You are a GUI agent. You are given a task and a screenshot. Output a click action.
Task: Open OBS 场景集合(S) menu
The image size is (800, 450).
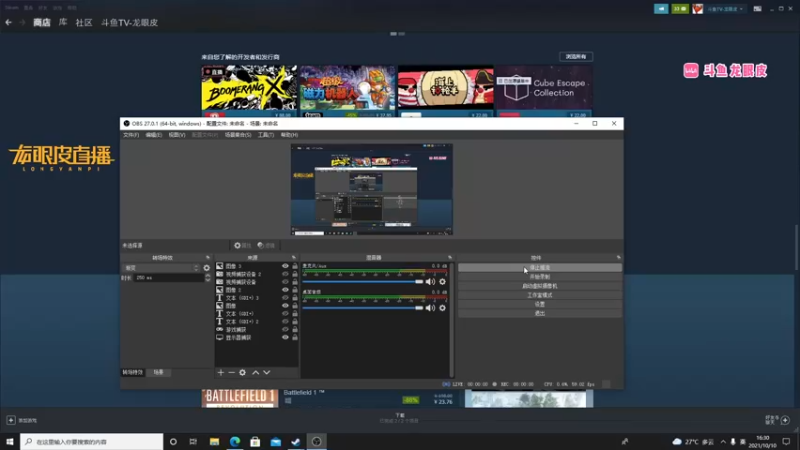pos(238,135)
